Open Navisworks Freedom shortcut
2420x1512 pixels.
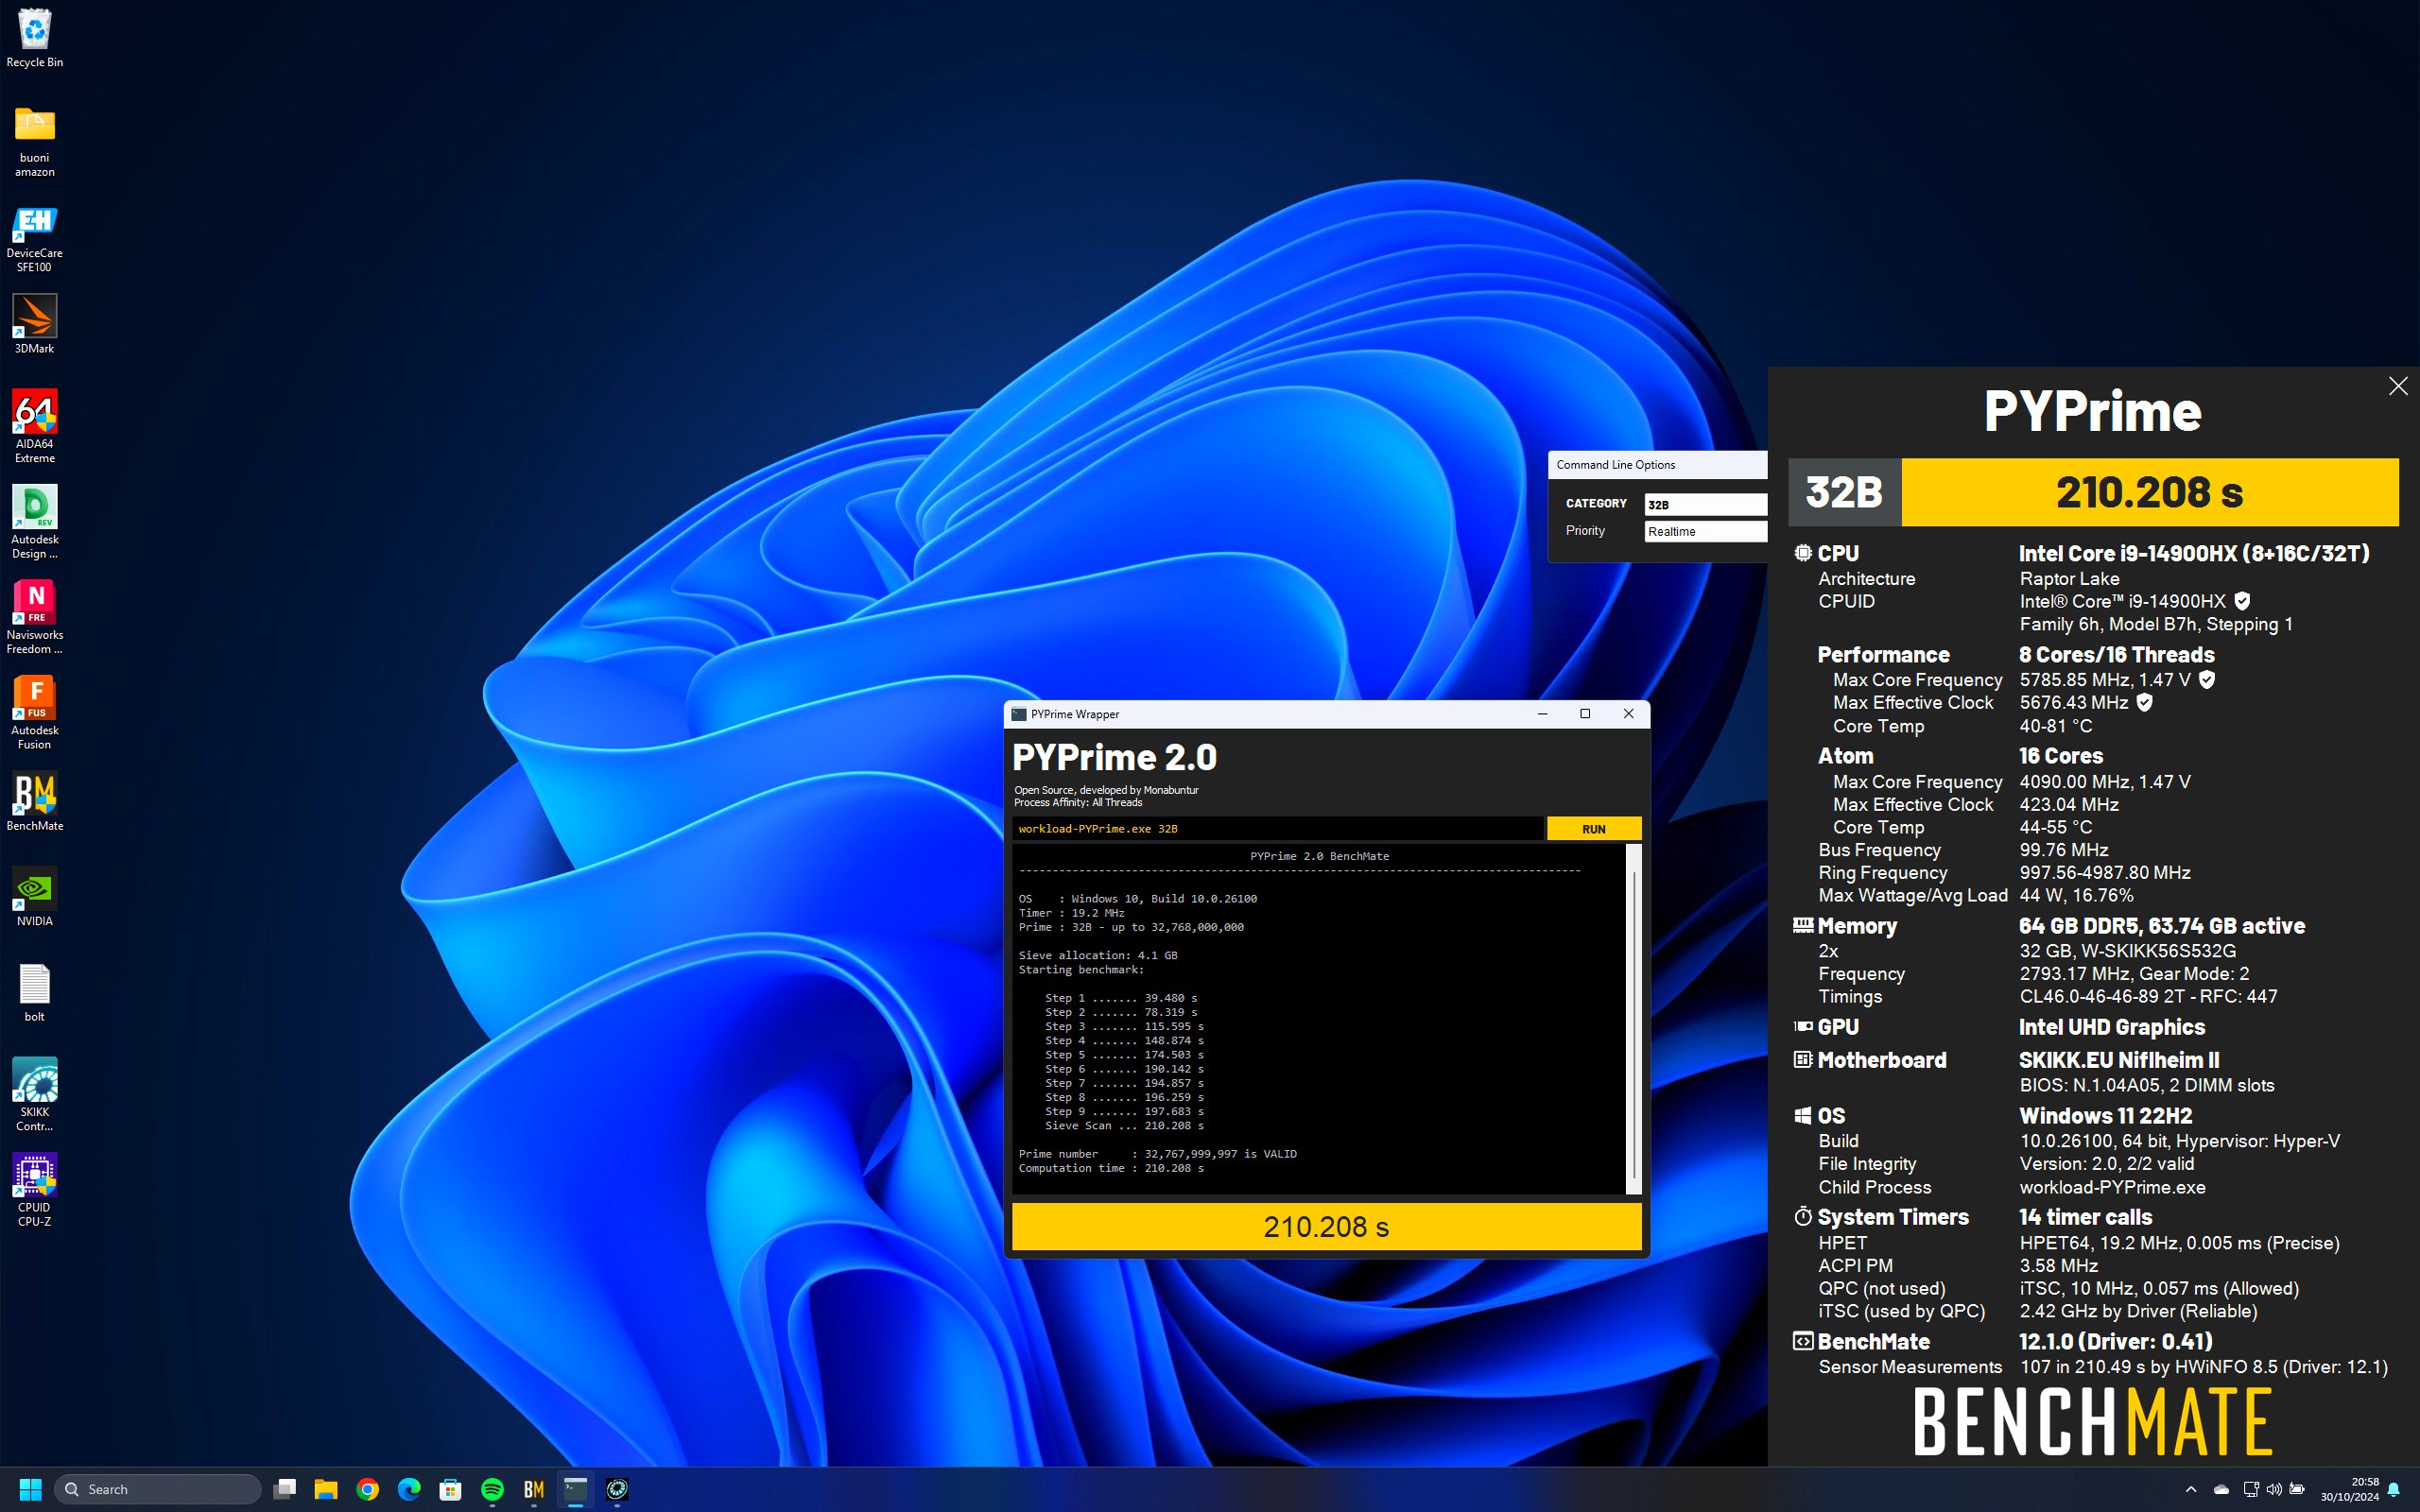point(34,617)
